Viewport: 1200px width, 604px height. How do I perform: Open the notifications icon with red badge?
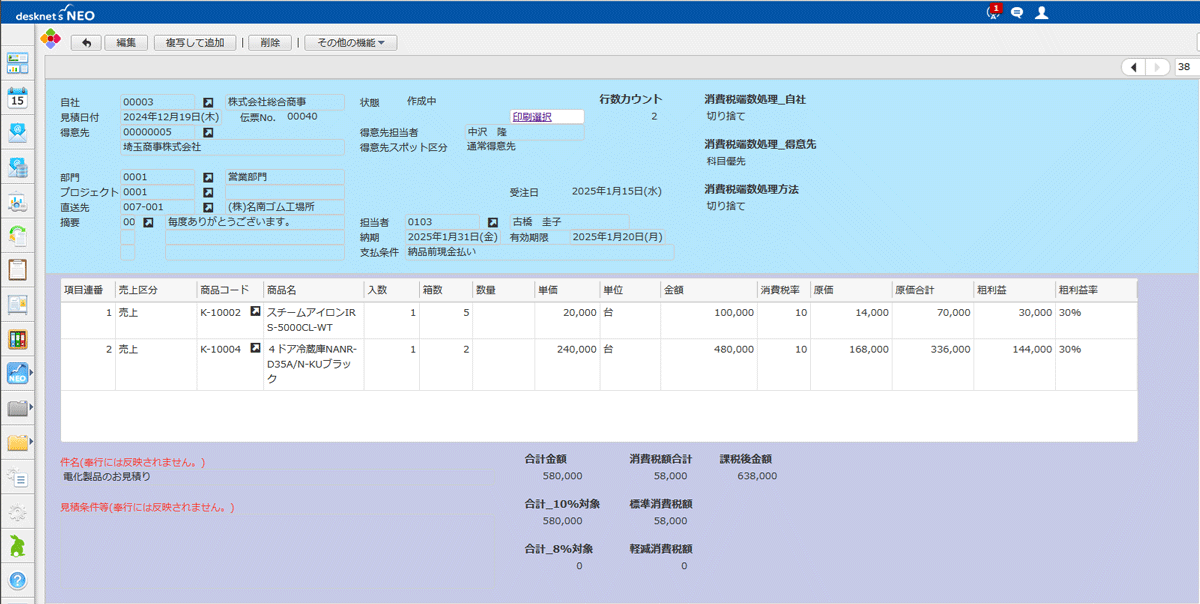[x=993, y=12]
